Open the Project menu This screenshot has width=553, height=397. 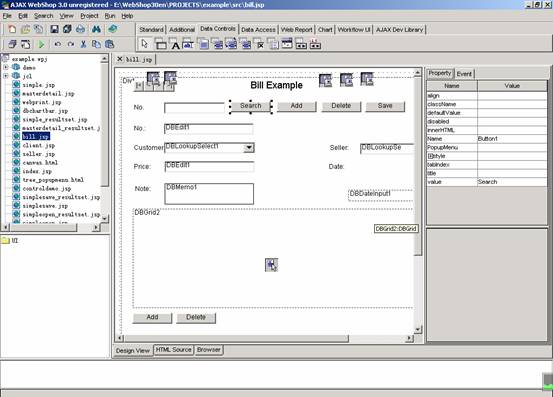[89, 16]
